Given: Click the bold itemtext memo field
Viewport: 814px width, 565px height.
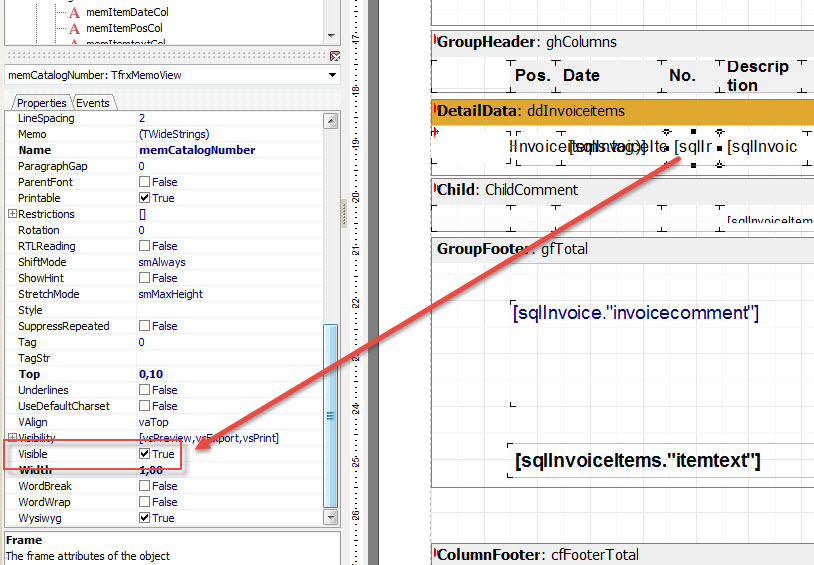Looking at the screenshot, I should point(638,461).
